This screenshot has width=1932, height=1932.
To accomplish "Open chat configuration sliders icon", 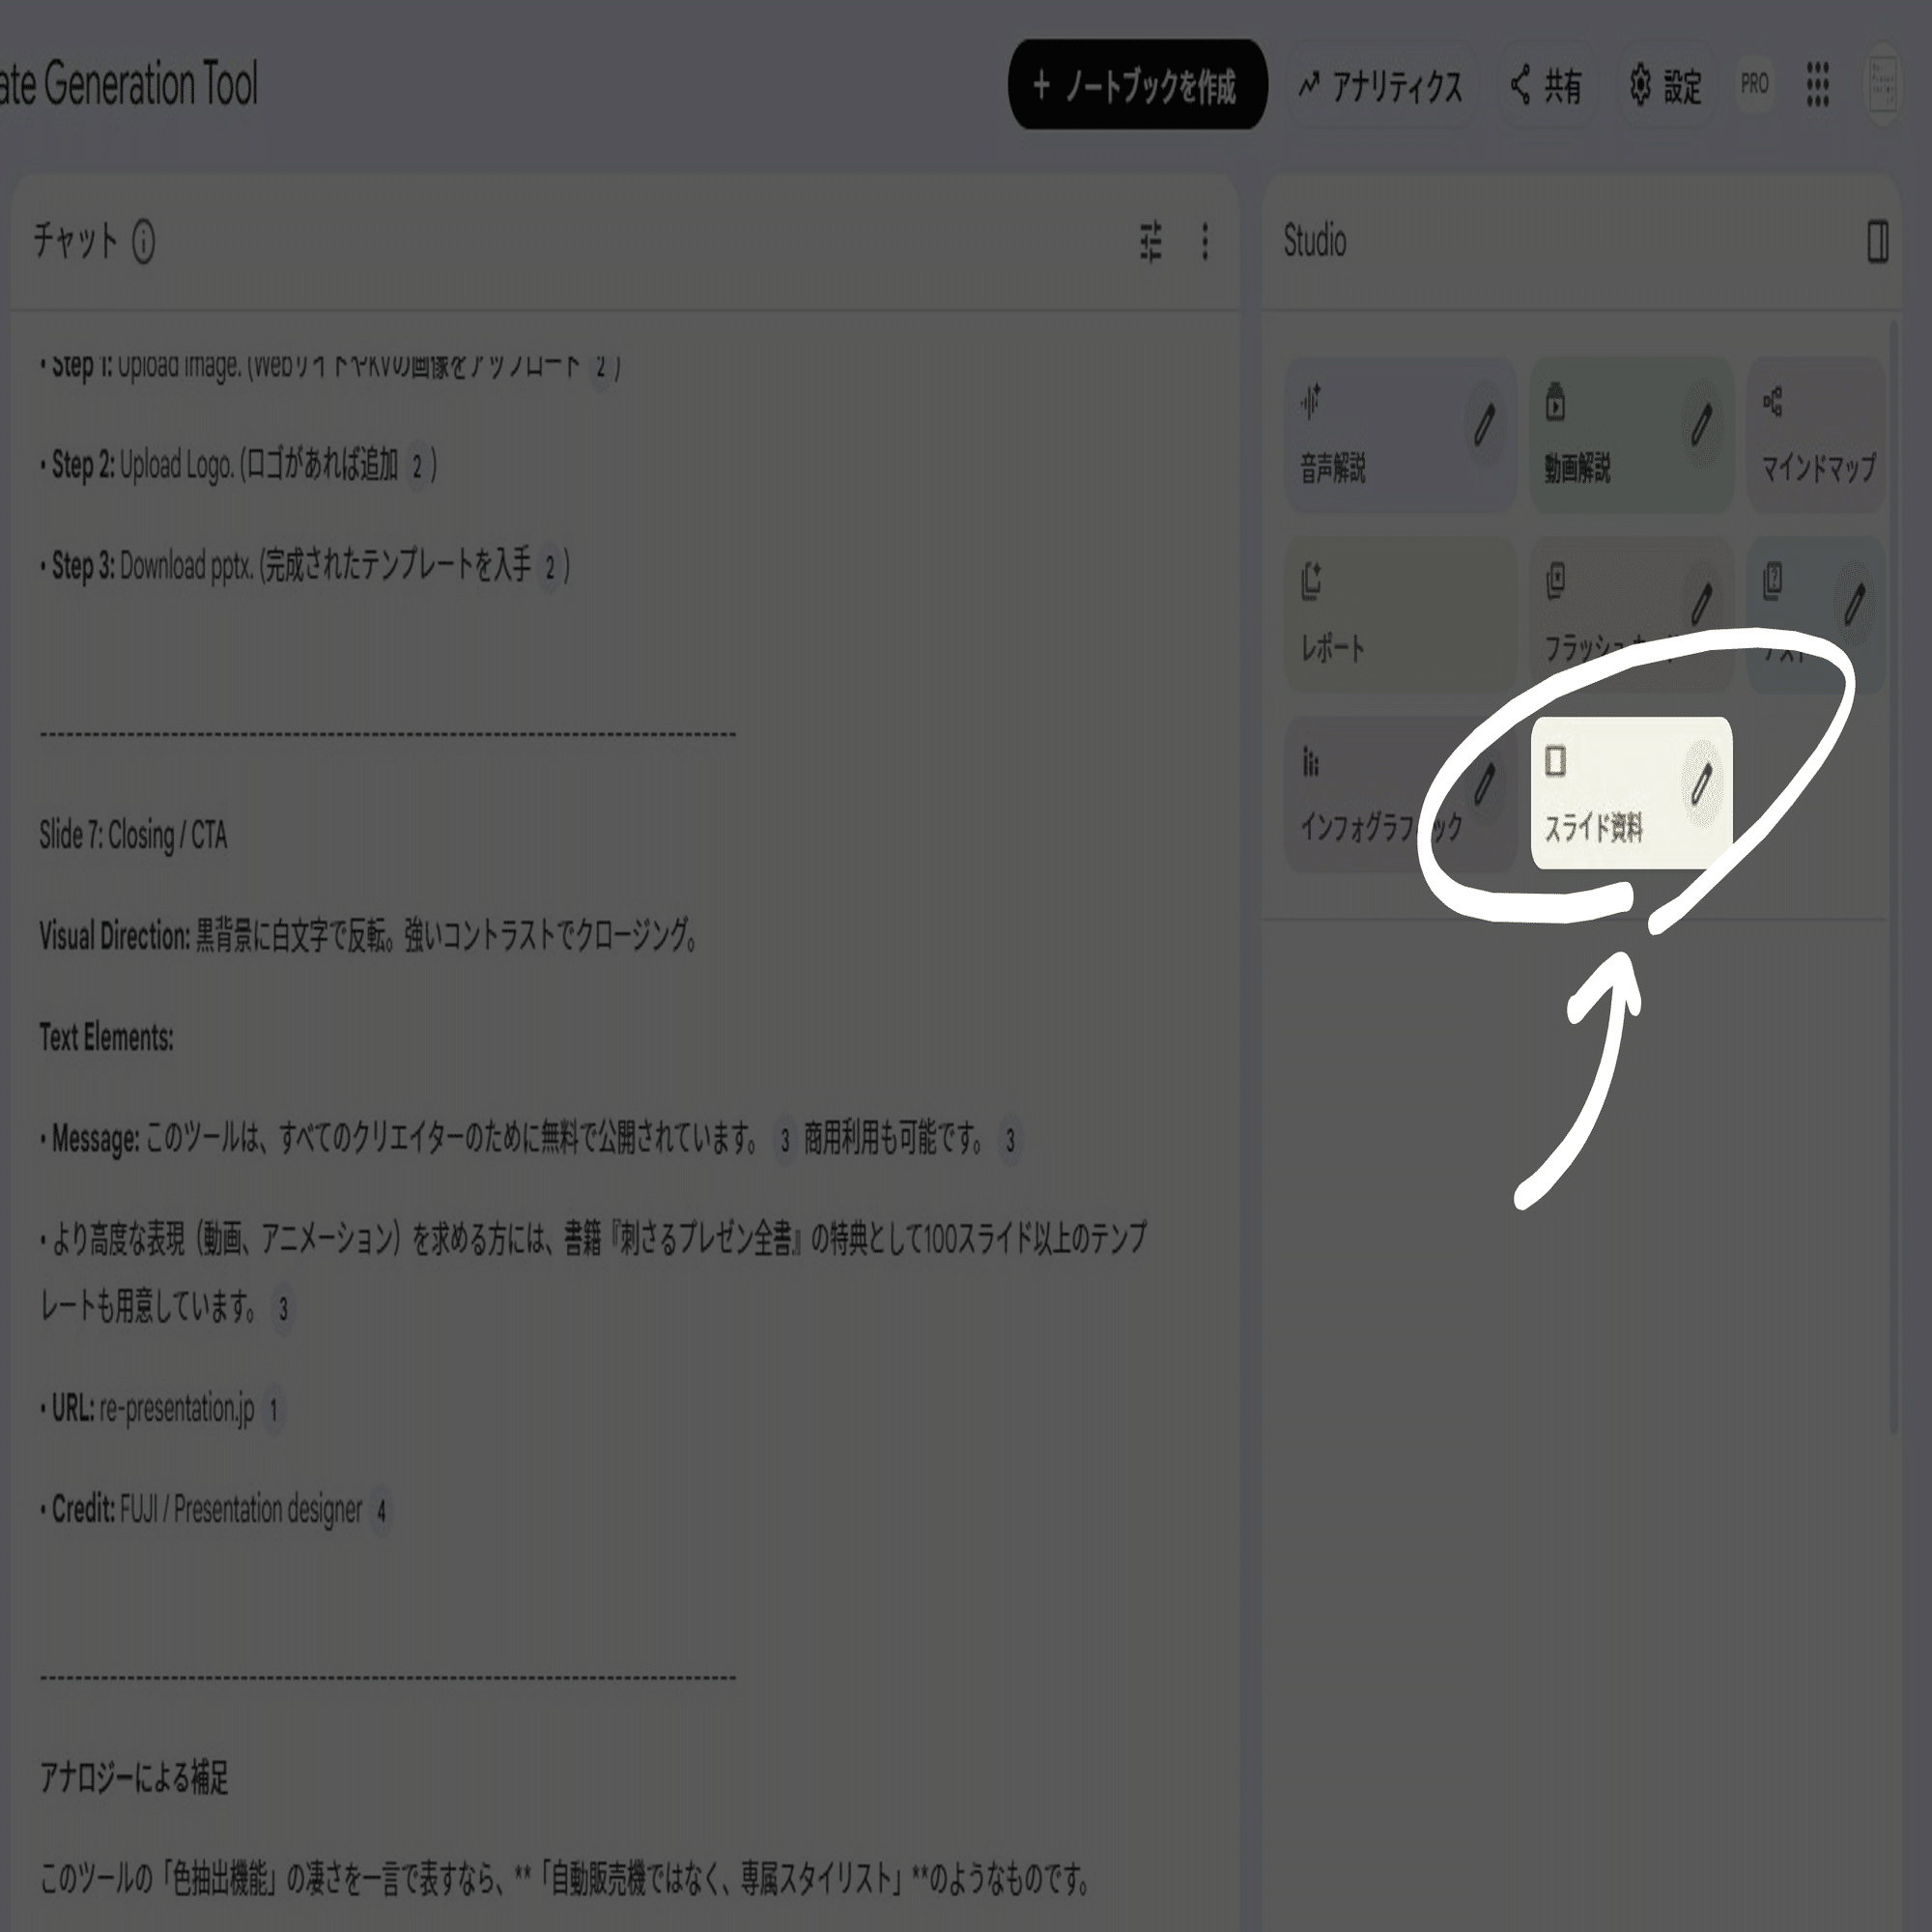I will tap(1151, 242).
